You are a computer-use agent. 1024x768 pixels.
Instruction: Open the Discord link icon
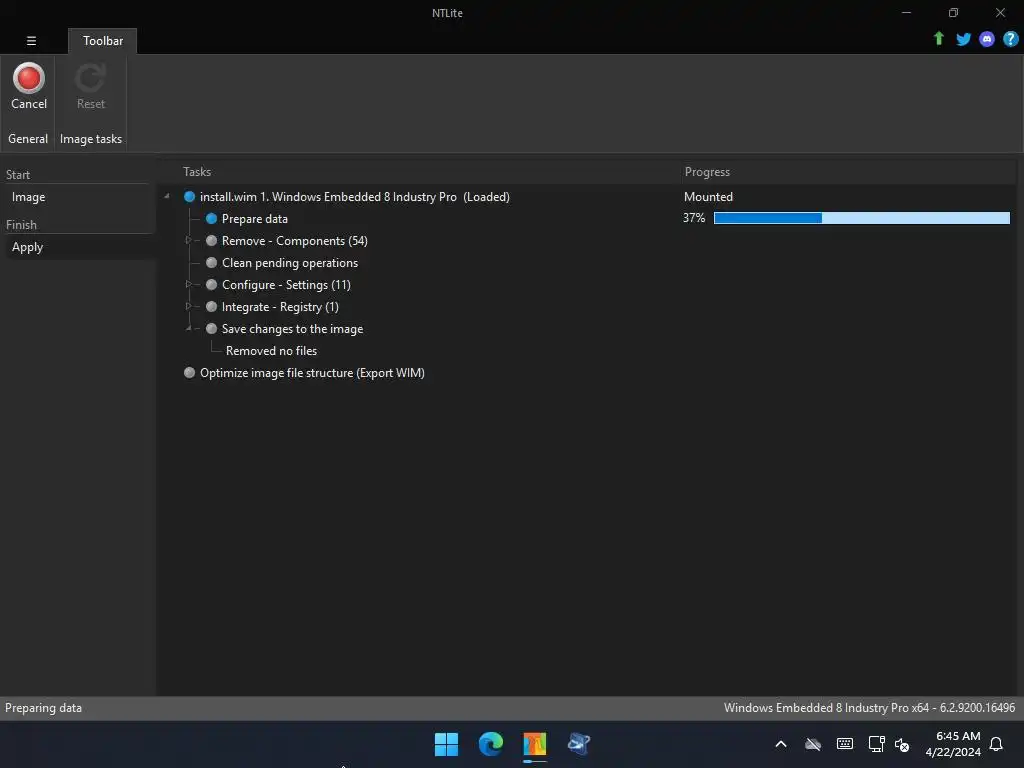[987, 39]
